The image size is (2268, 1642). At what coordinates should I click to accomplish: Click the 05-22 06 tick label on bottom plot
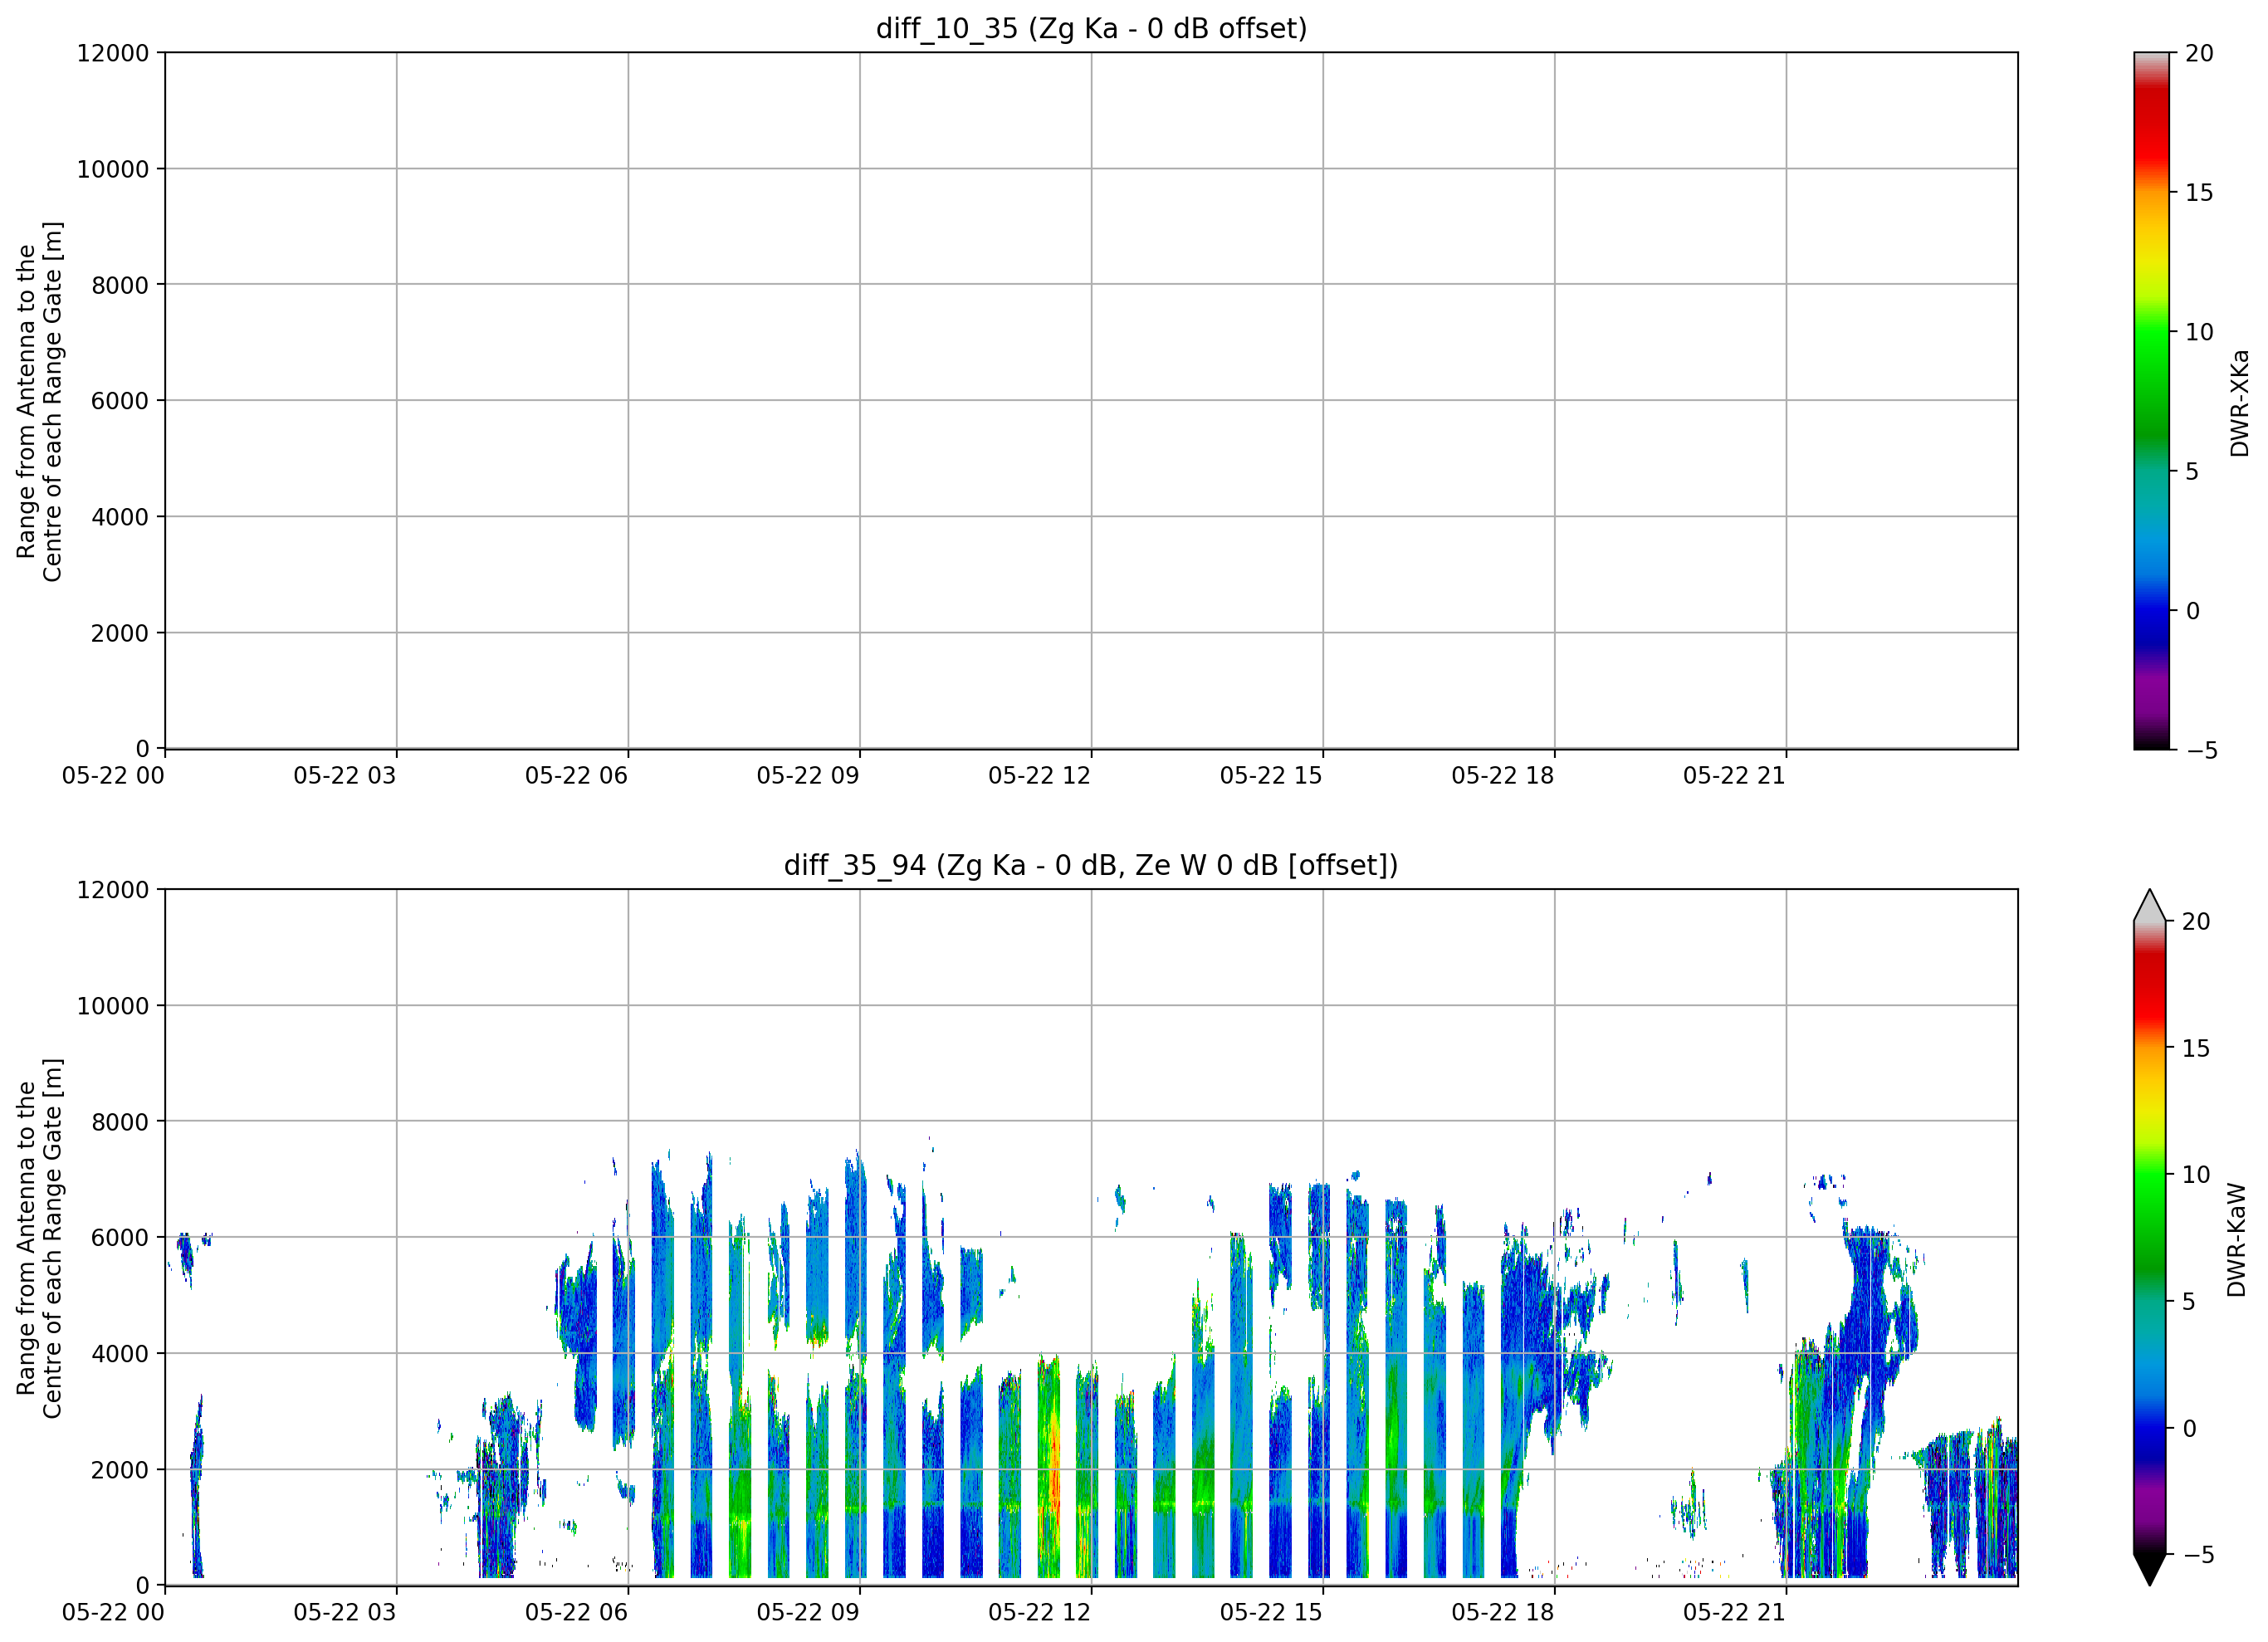click(576, 1613)
